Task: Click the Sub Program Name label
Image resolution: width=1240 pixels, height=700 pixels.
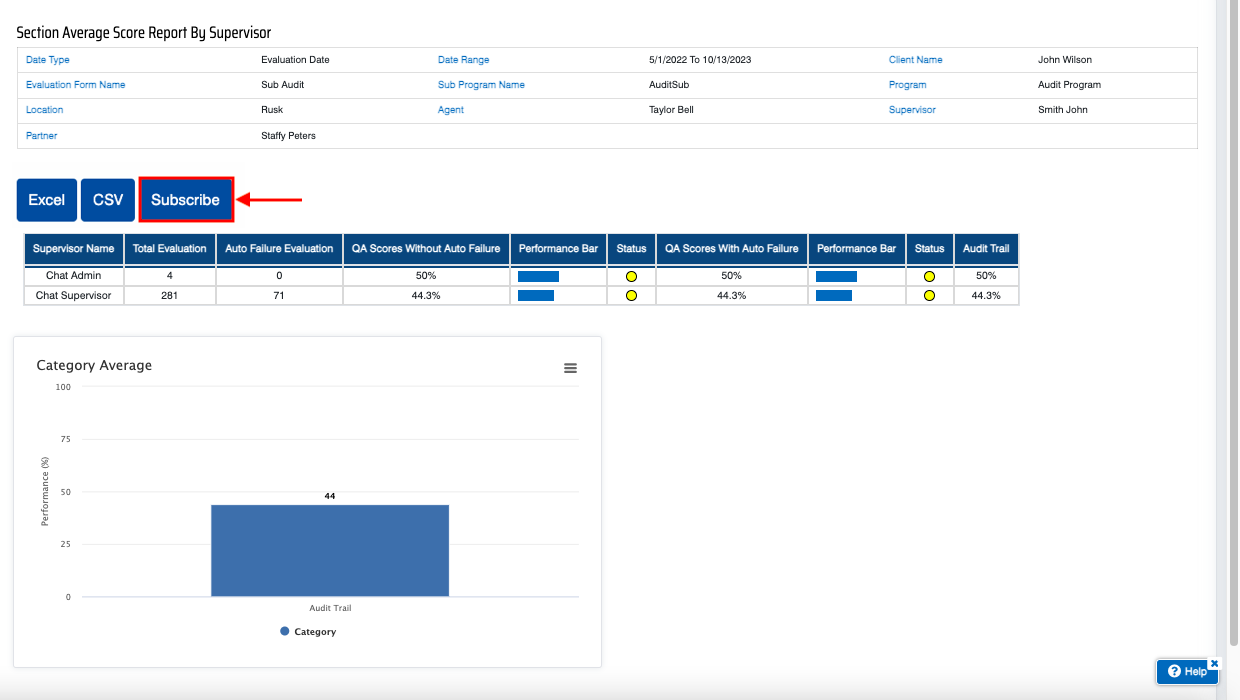Action: point(481,85)
